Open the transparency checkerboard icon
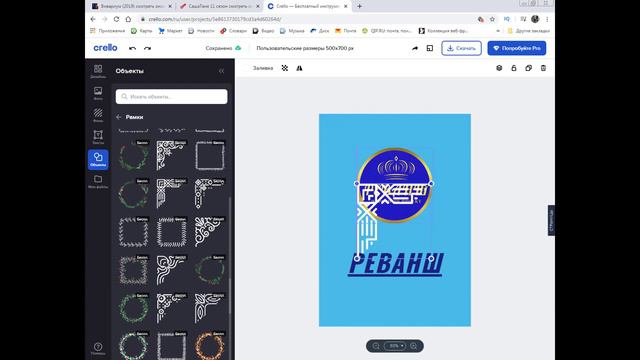The image size is (640, 360). pyautogui.click(x=284, y=68)
